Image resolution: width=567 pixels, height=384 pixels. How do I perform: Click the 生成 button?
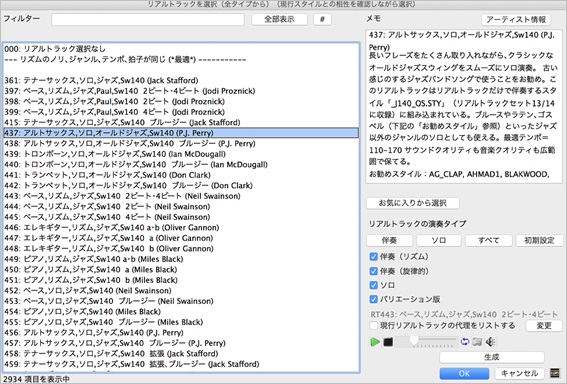click(x=492, y=357)
